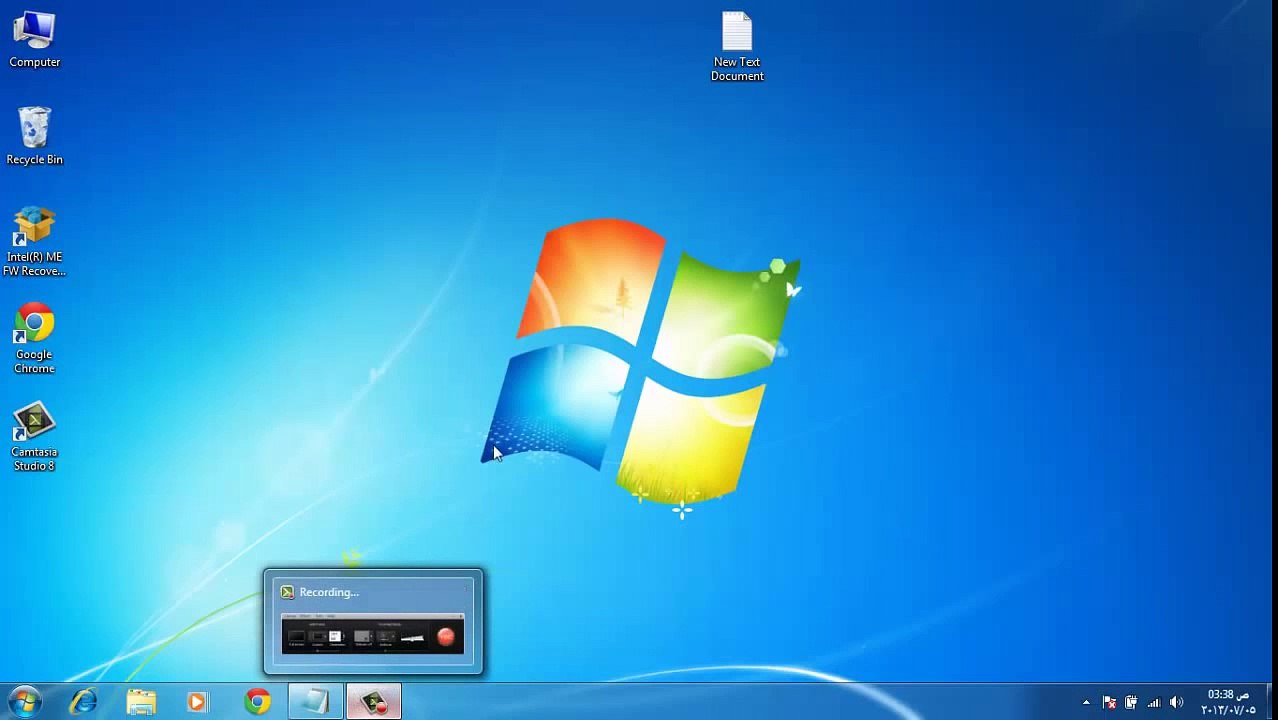This screenshot has width=1278, height=720.
Task: Show hidden notification area icons
Action: (x=1086, y=702)
